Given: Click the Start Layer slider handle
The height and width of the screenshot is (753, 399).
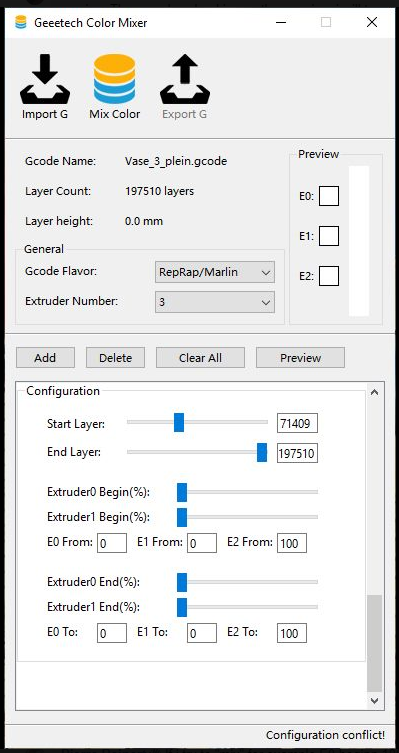Looking at the screenshot, I should click(x=179, y=422).
